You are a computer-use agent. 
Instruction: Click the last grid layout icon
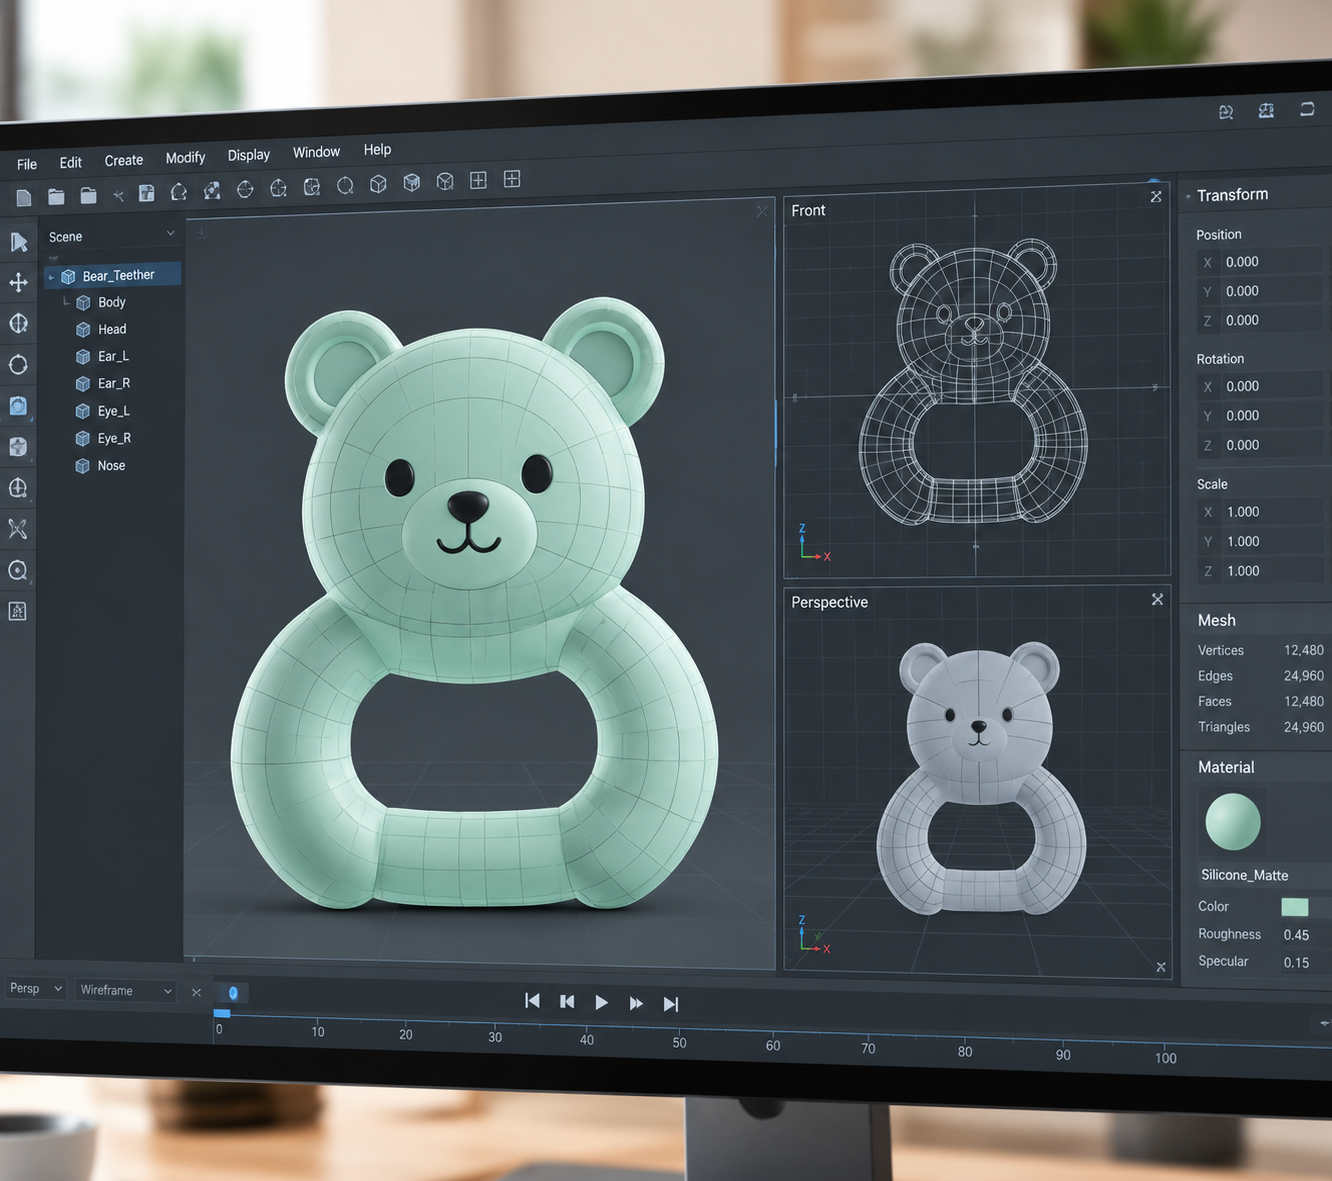coord(512,179)
